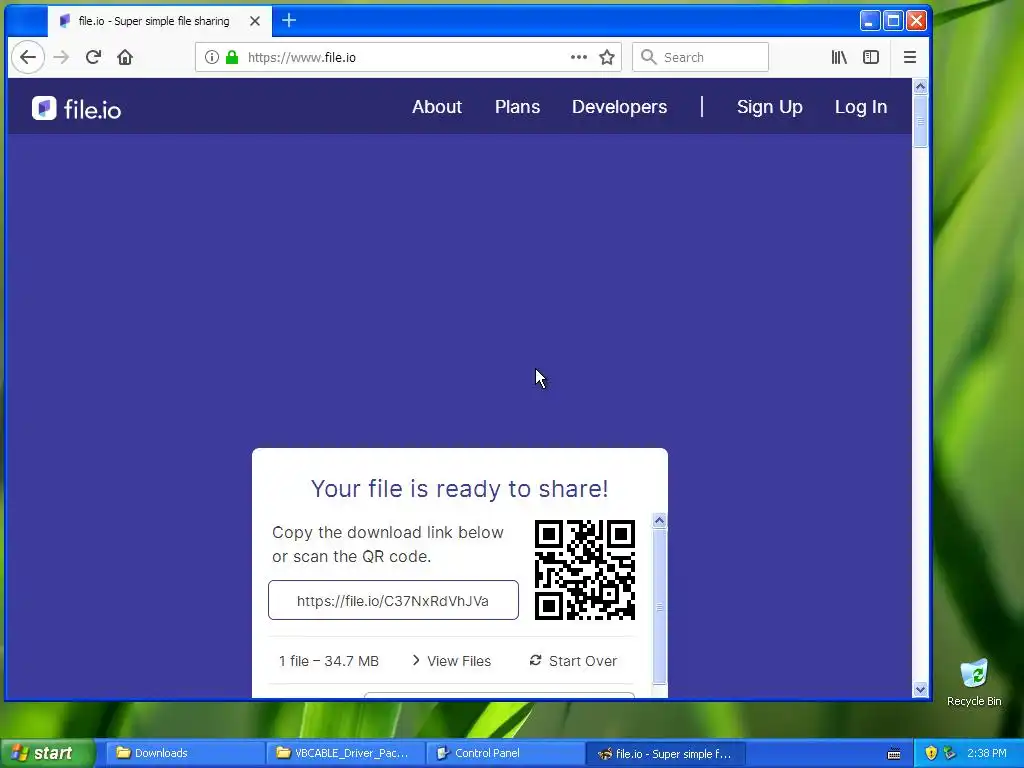Click the '1 file – 34.7 MB' text
Viewport: 1024px width, 768px height.
pos(328,661)
